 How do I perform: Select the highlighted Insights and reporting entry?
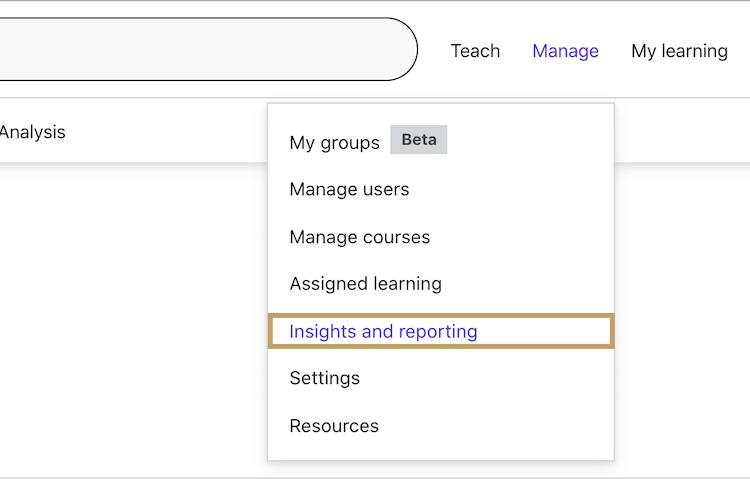(x=383, y=331)
